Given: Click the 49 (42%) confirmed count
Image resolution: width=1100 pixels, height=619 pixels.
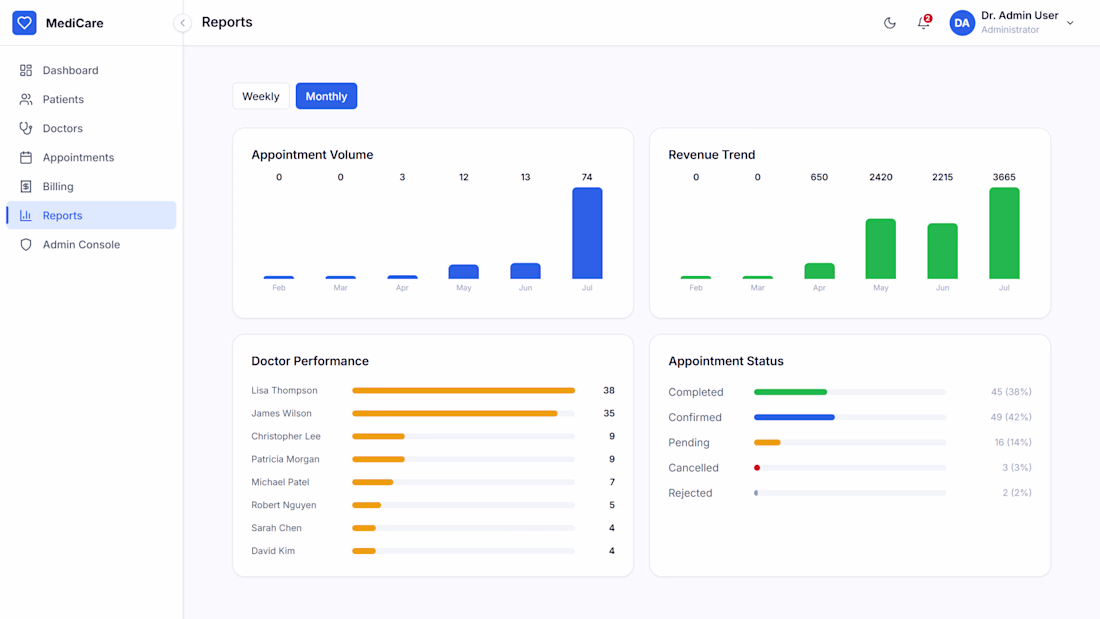Looking at the screenshot, I should pyautogui.click(x=1011, y=417).
